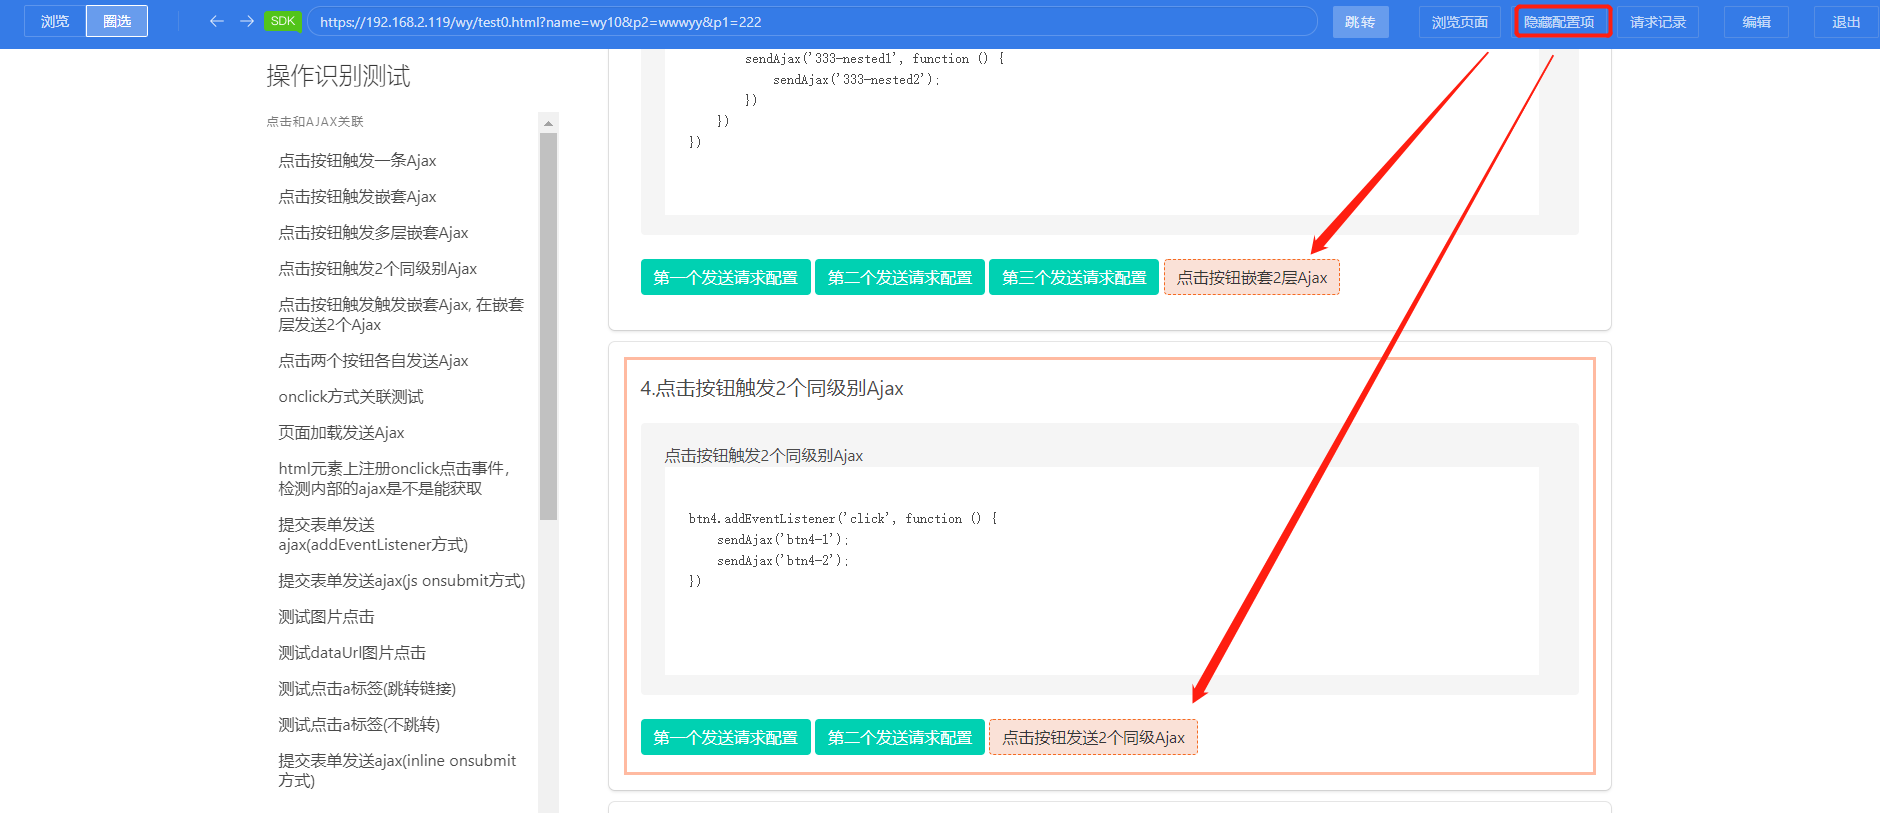The height and width of the screenshot is (813, 1880).
Task: Click the sidebar scrollbar thumb
Action: (548, 326)
